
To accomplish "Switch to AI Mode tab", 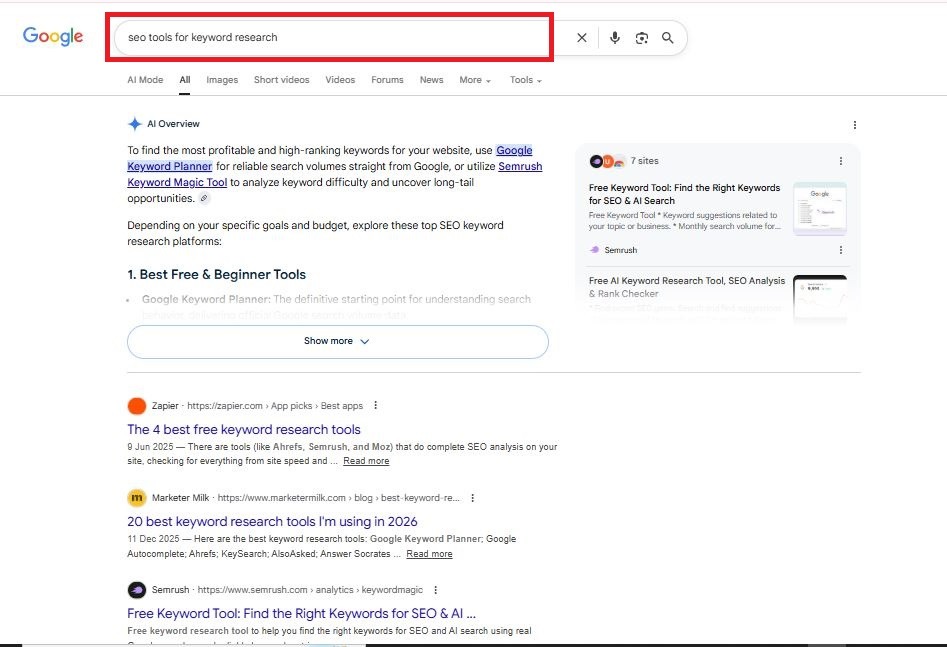I will [x=145, y=80].
